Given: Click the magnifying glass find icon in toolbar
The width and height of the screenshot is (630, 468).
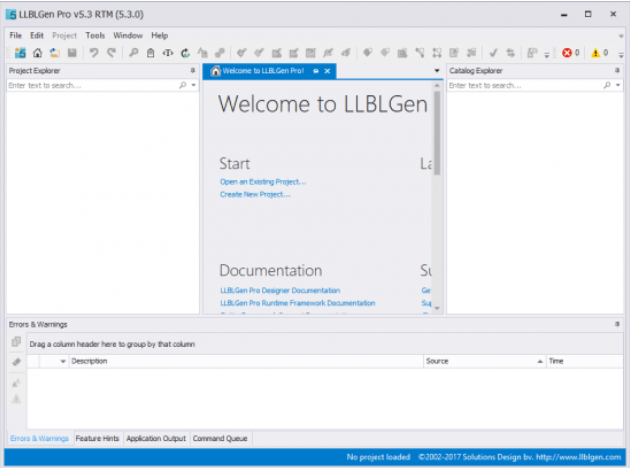Looking at the screenshot, I should [x=133, y=53].
